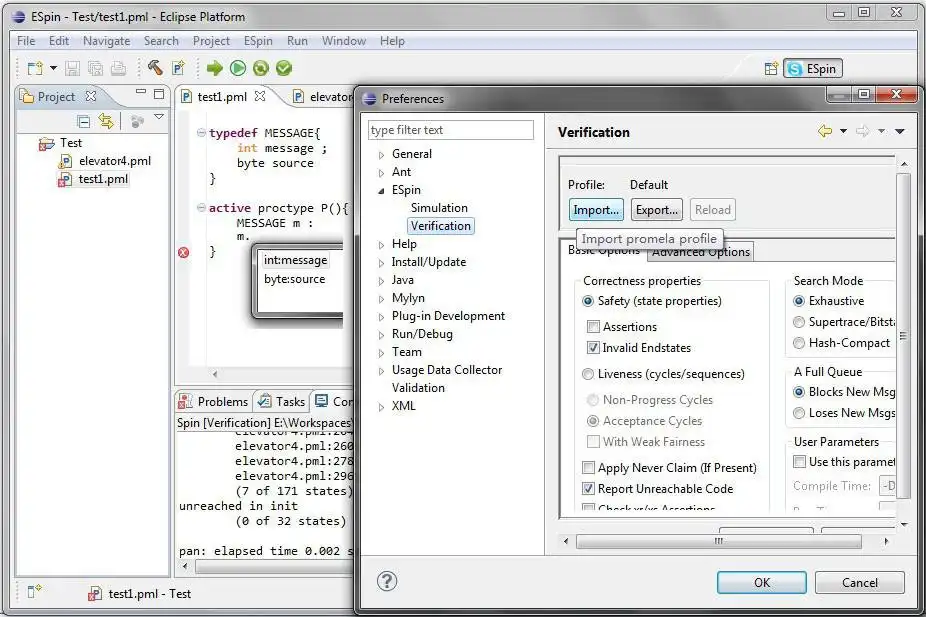
Task: Toggle Link with Editor in Project view
Action: click(x=106, y=121)
